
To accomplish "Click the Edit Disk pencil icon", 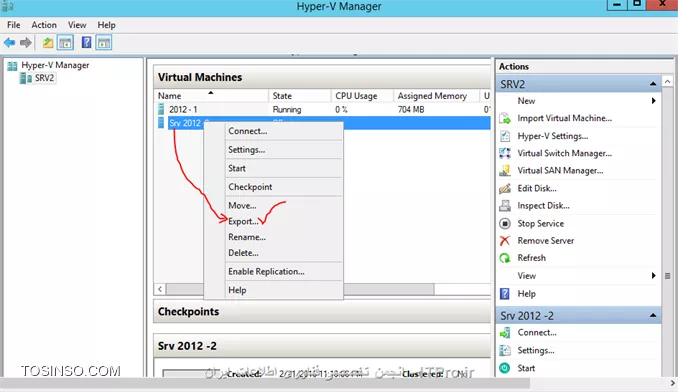I will [x=505, y=188].
